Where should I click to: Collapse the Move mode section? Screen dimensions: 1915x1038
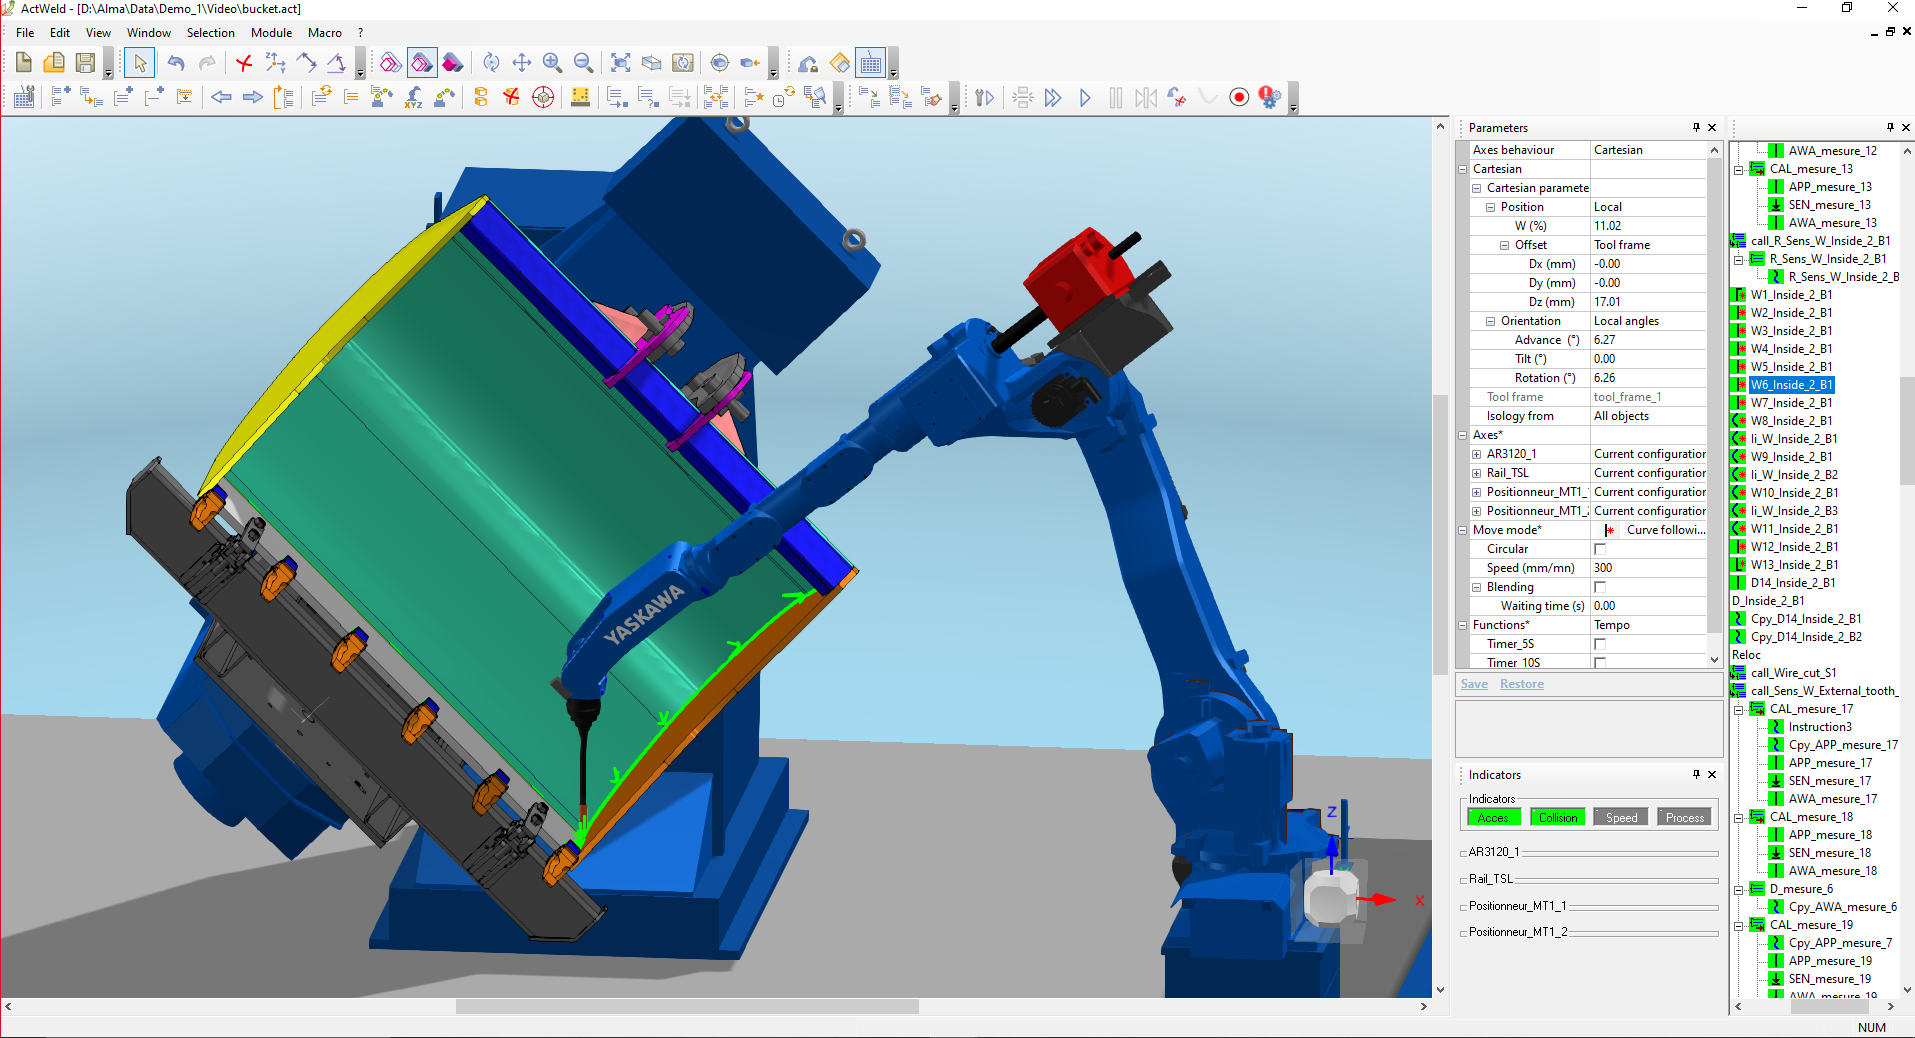coord(1463,530)
